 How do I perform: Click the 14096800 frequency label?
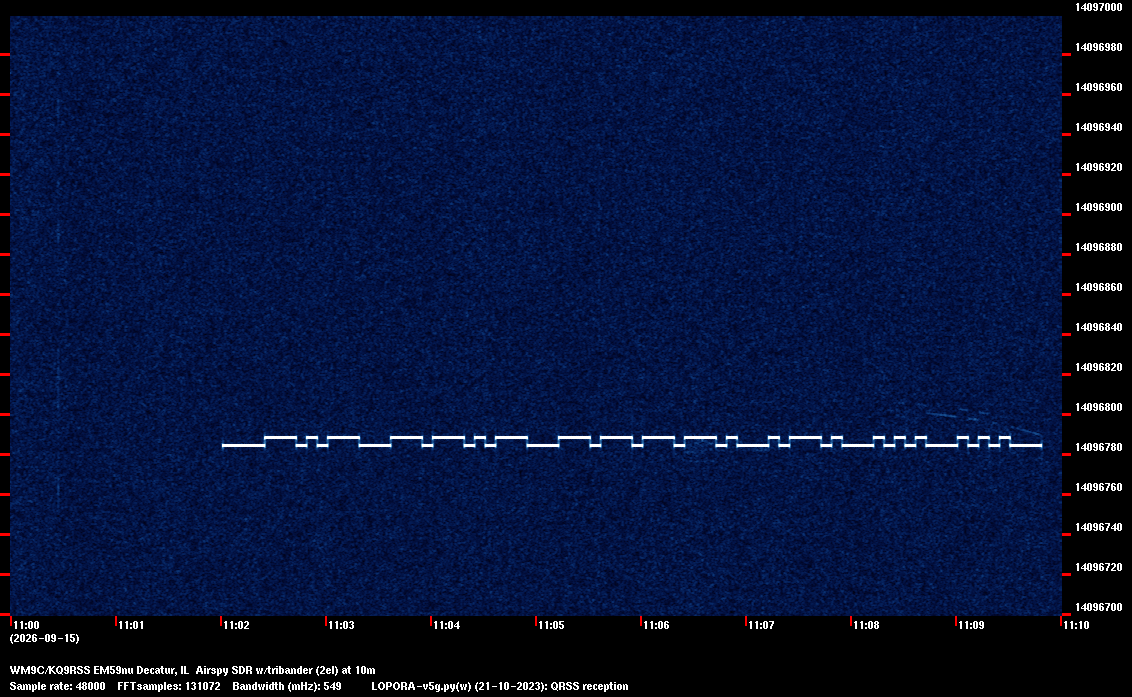pyautogui.click(x=1099, y=407)
